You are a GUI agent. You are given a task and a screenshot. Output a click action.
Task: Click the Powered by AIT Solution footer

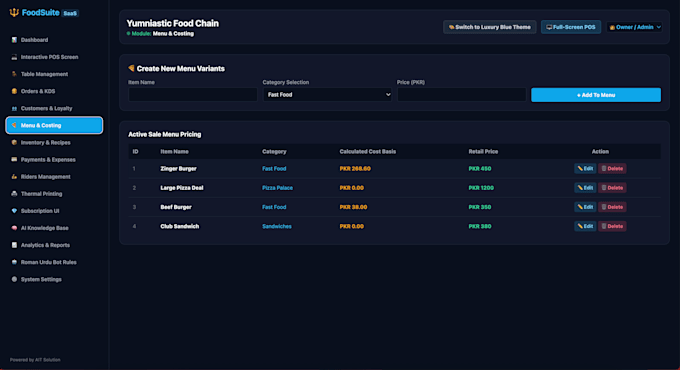coord(35,360)
